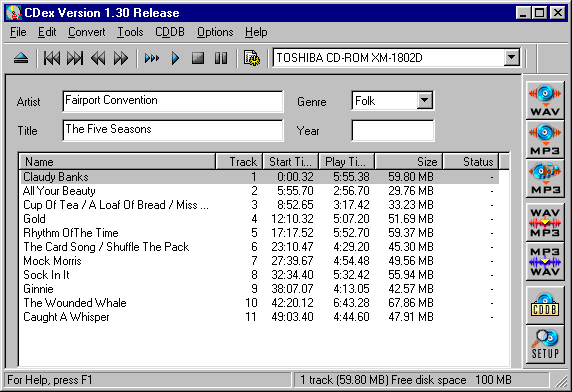Skip to previous track
Viewport: 572px width, 392px height.
coord(52,58)
